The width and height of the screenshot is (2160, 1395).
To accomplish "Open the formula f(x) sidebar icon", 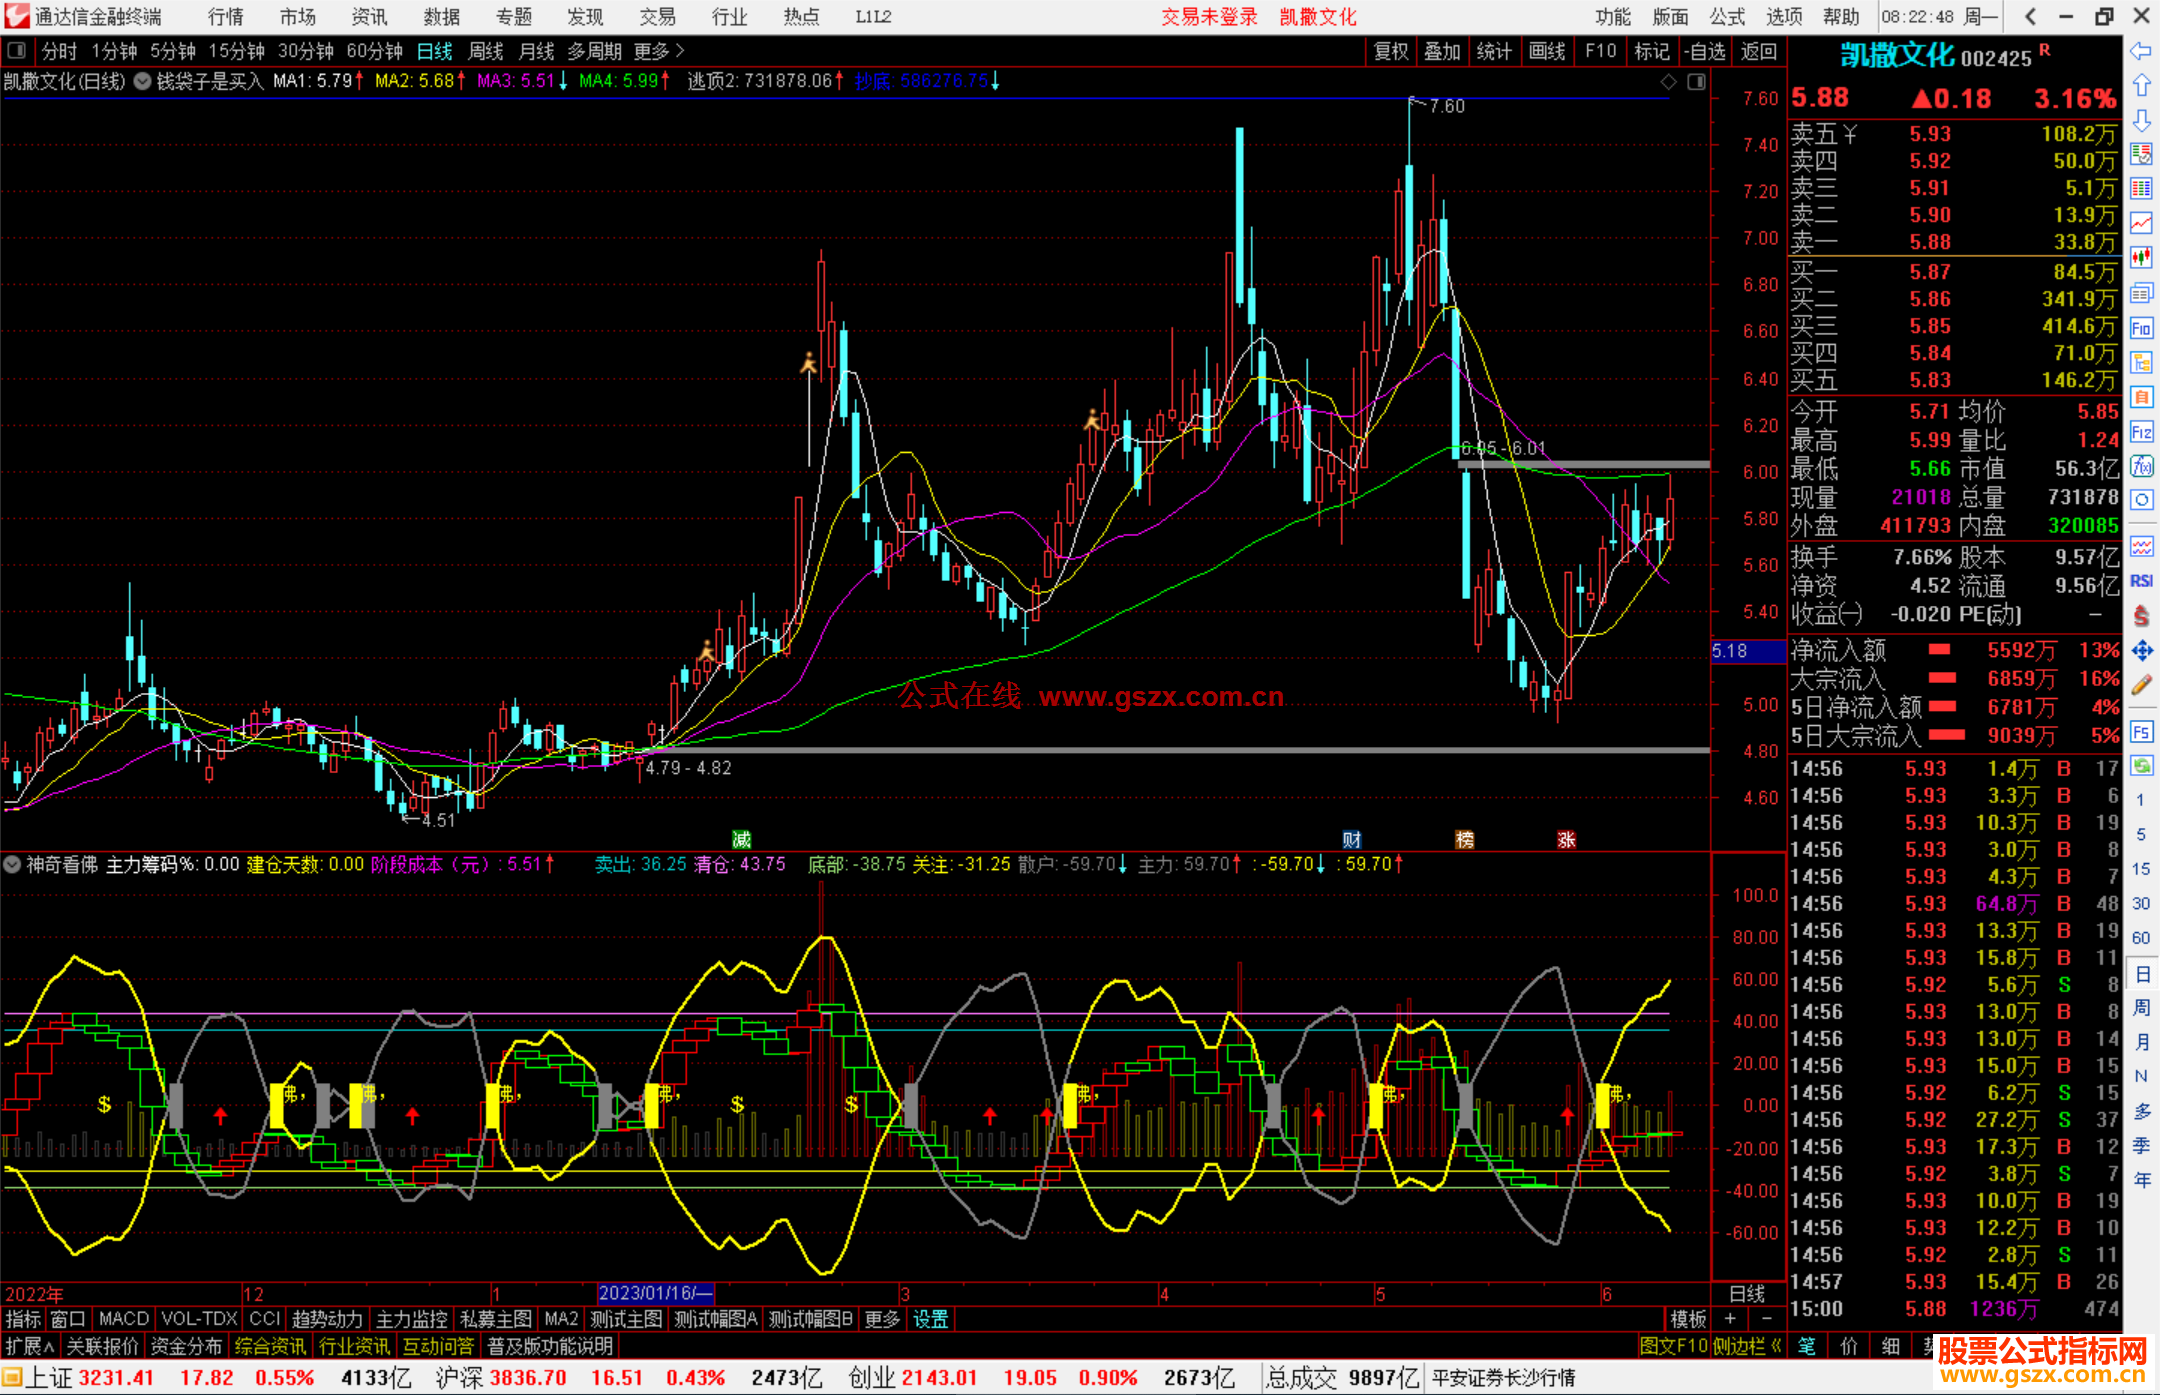I will pos(2141,466).
